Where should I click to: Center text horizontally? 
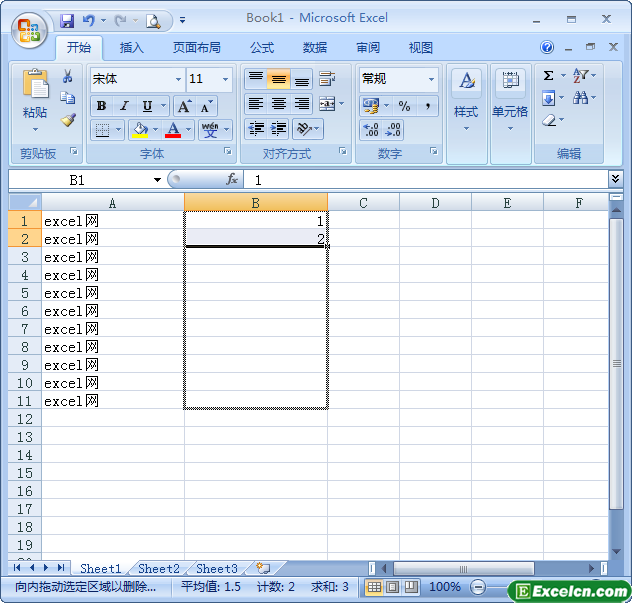pyautogui.click(x=278, y=104)
